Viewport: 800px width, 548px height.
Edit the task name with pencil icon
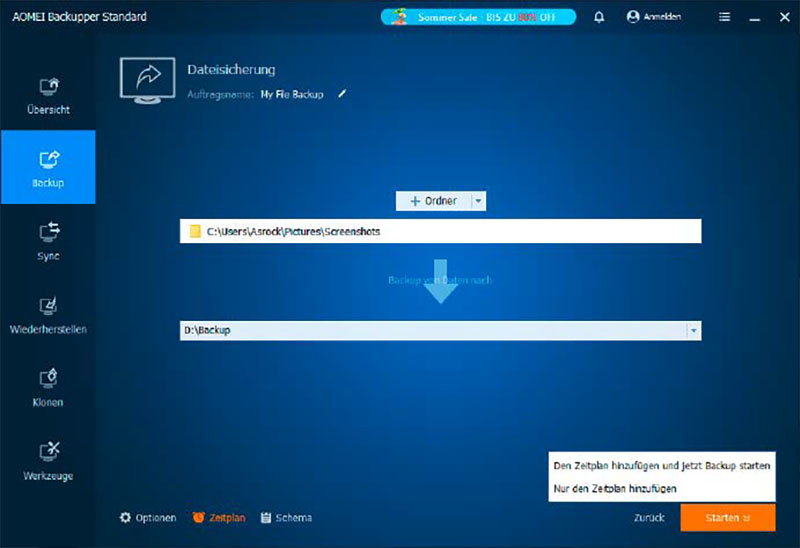tap(342, 94)
